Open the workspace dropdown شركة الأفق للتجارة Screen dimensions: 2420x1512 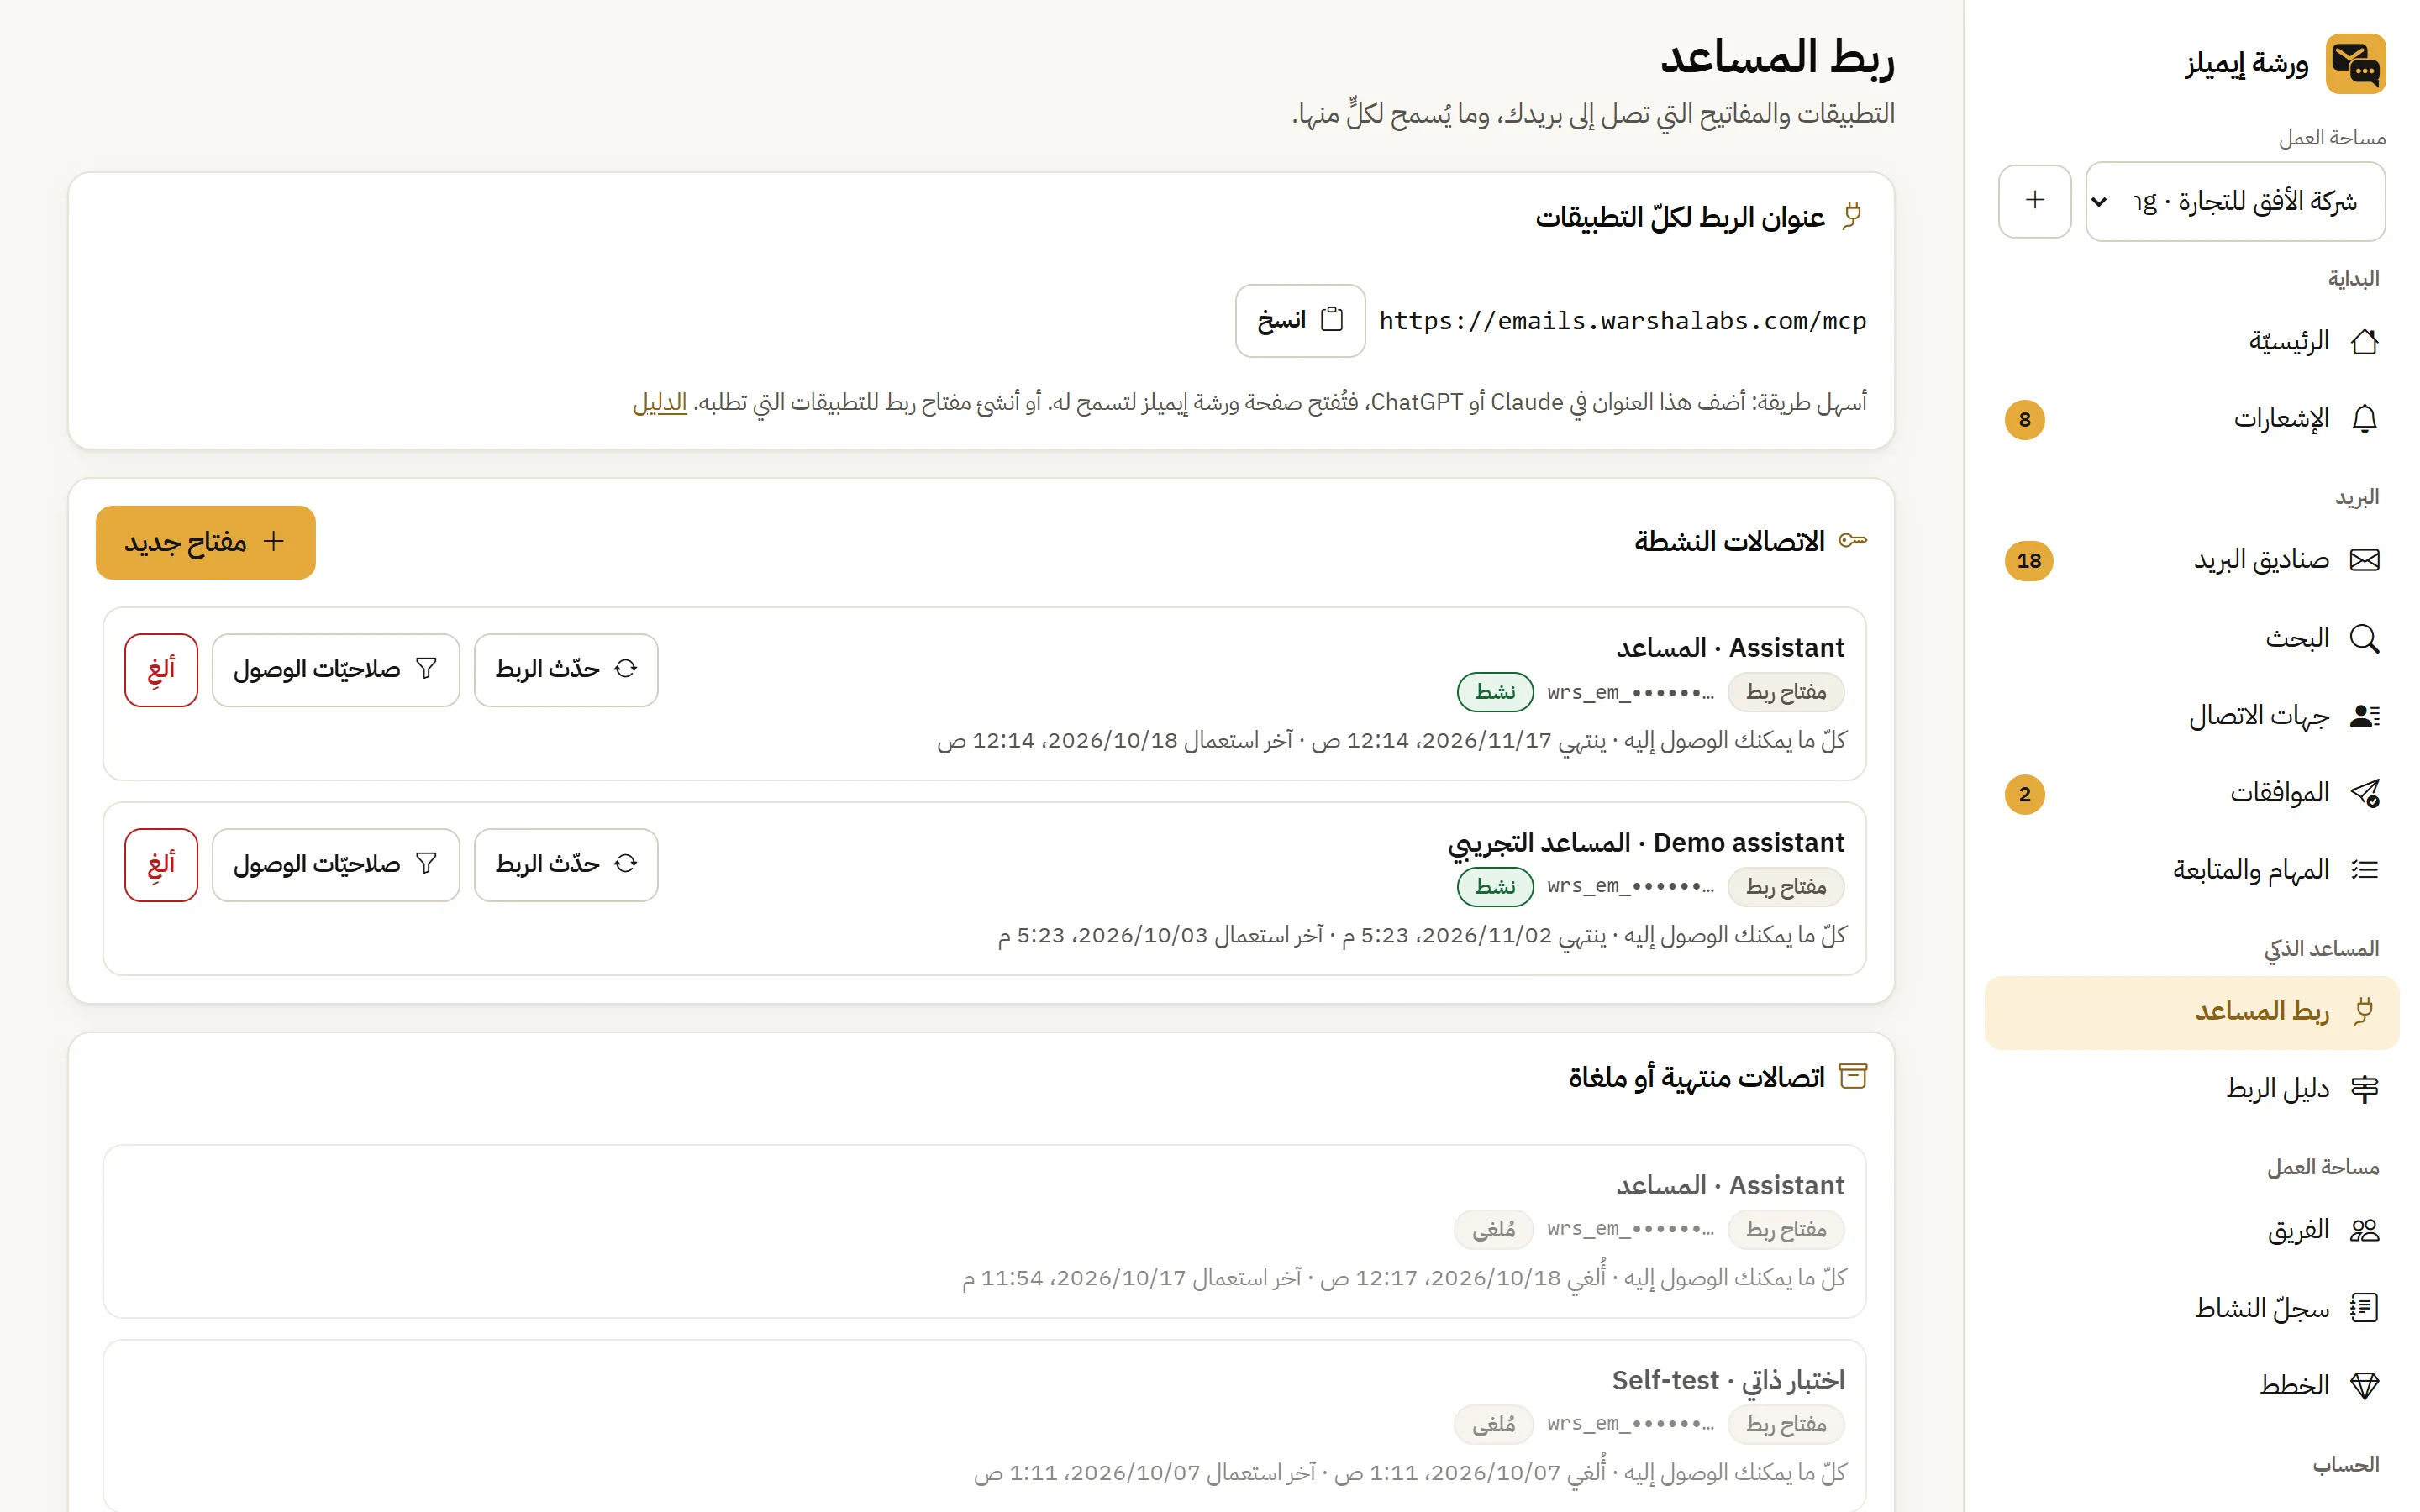[2235, 201]
